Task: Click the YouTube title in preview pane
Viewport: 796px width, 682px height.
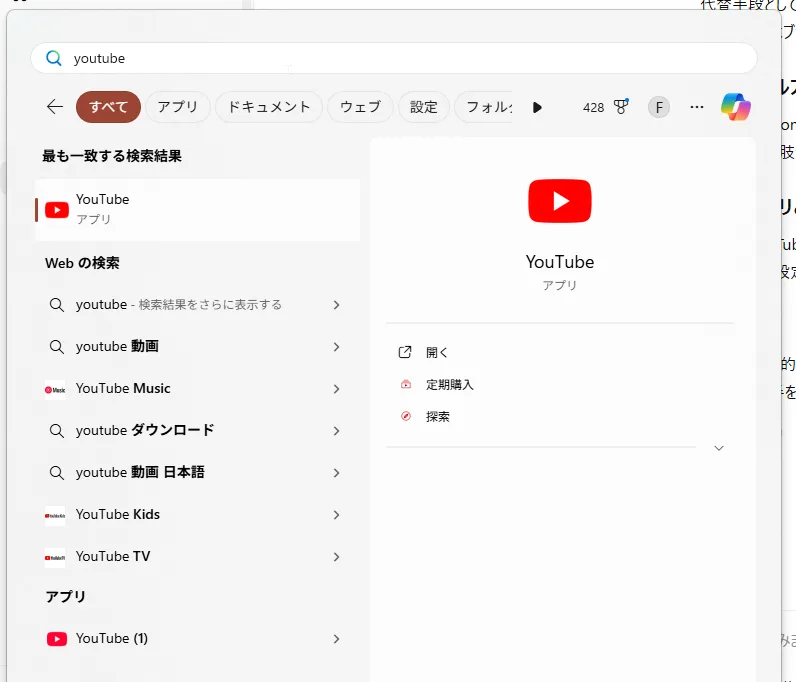Action: (x=560, y=262)
